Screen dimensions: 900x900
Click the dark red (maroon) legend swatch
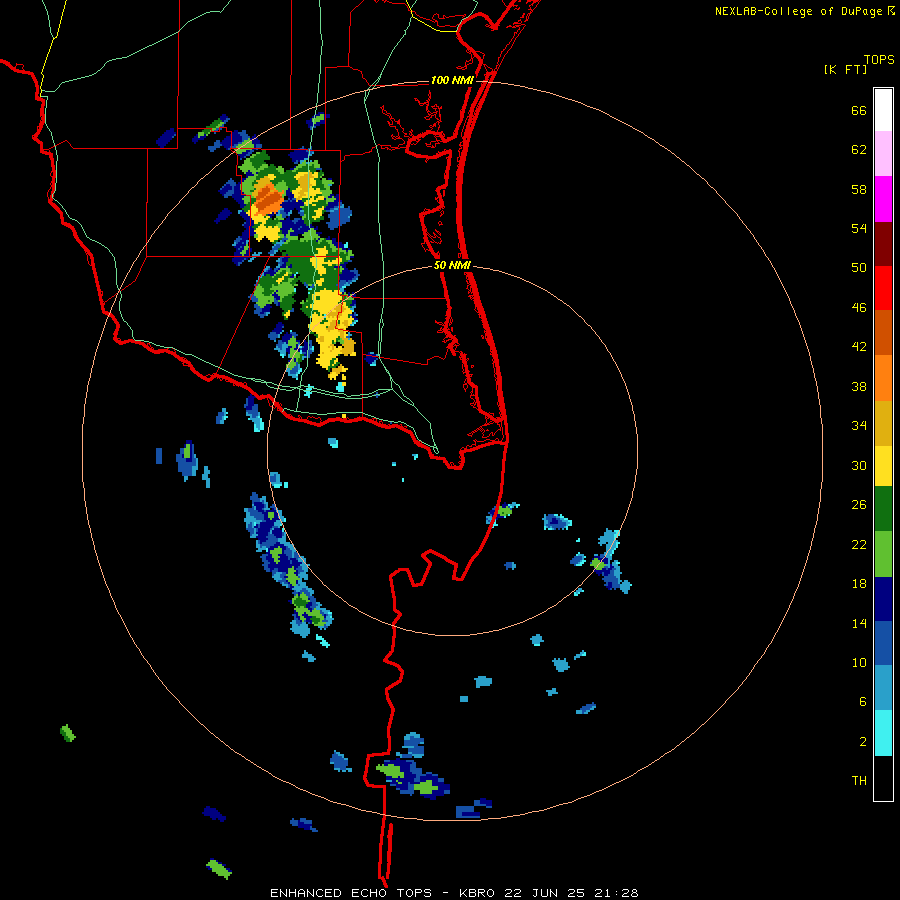click(x=883, y=244)
